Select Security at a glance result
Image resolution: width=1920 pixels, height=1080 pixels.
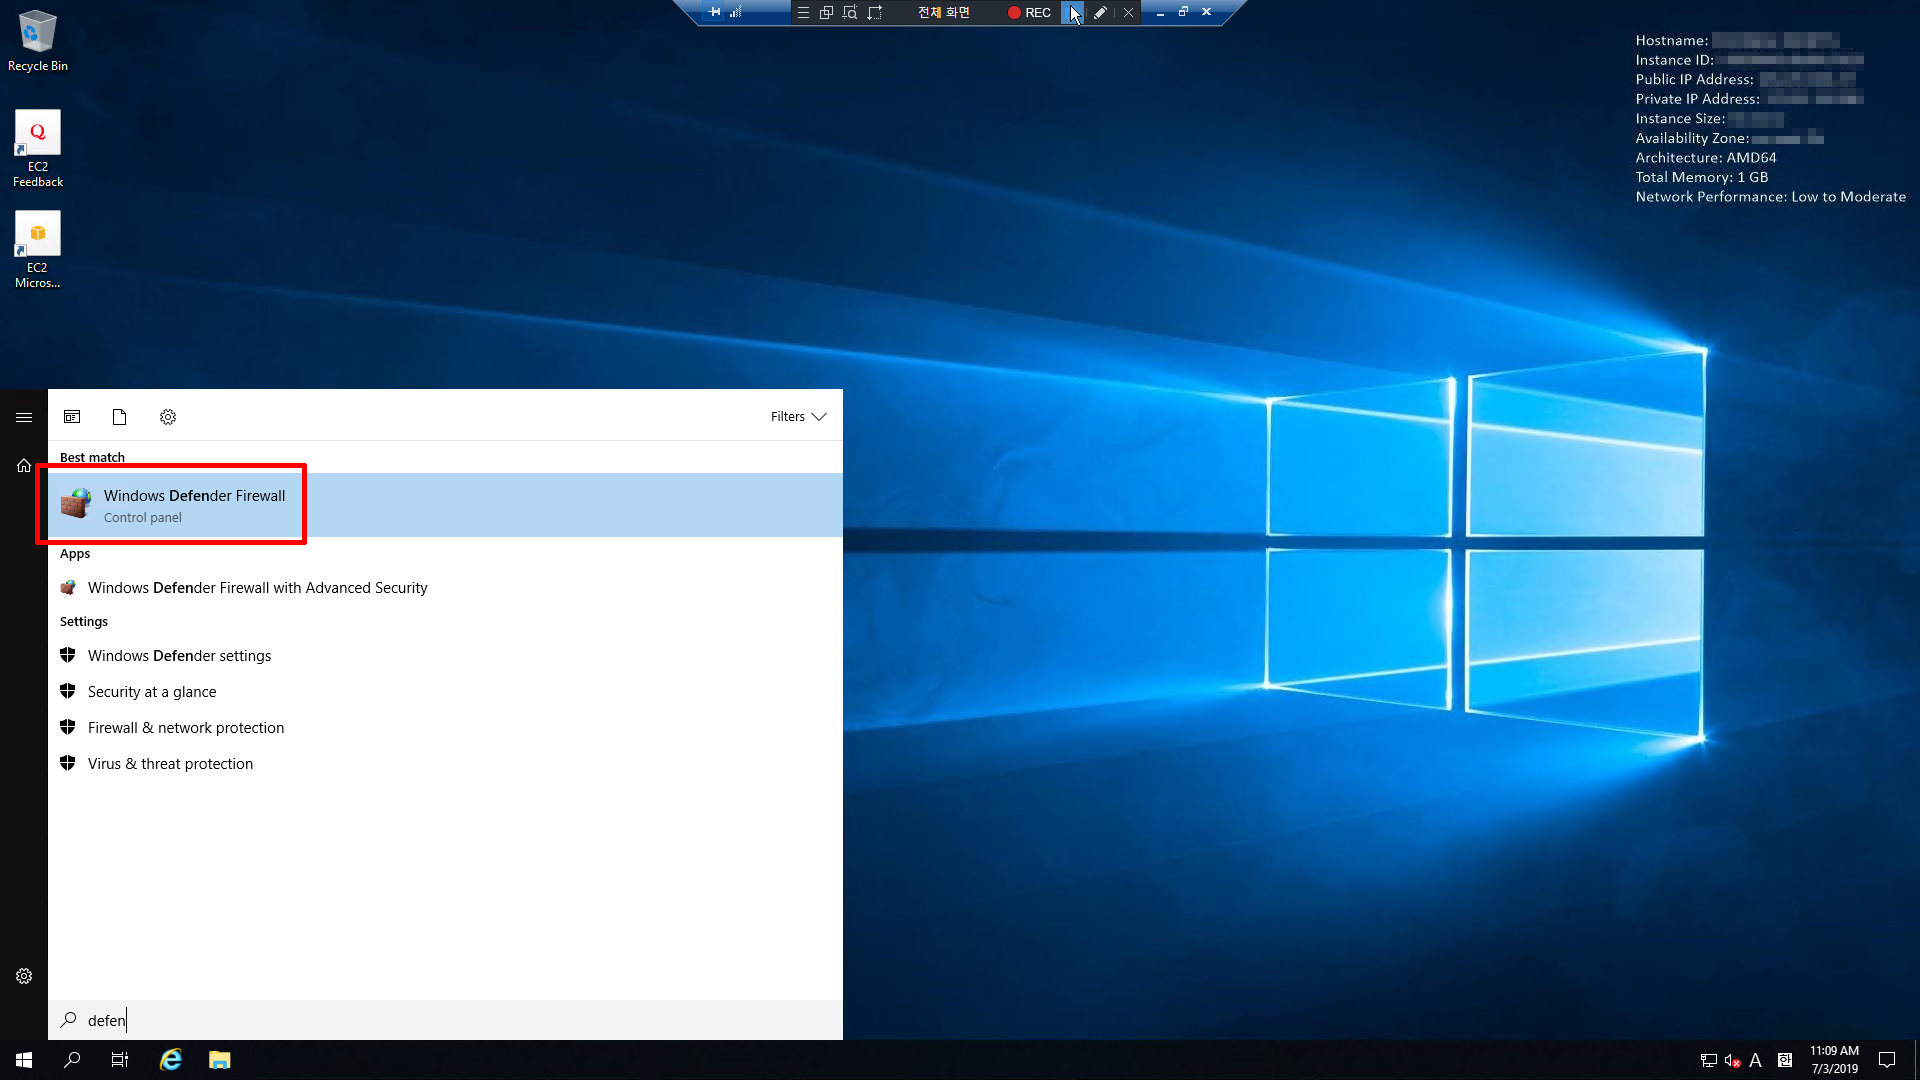point(151,692)
